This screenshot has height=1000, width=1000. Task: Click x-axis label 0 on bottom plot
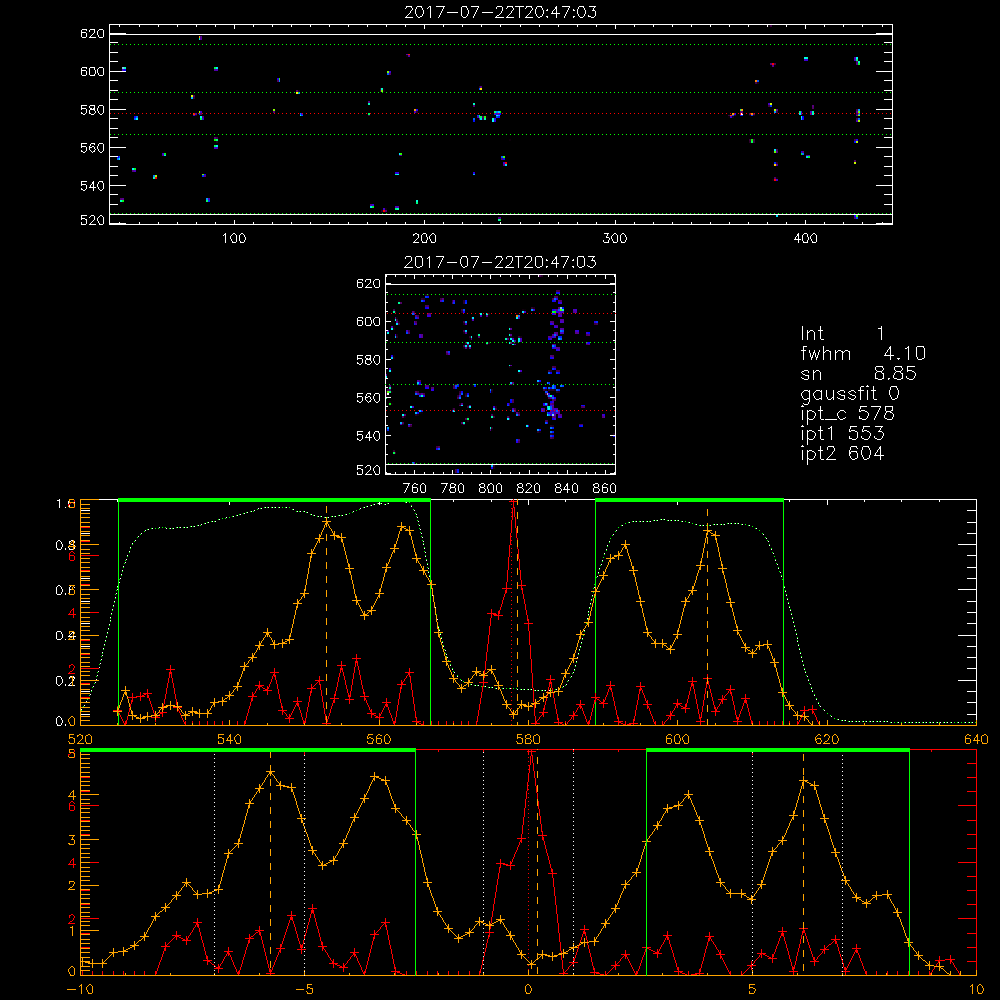point(528,990)
